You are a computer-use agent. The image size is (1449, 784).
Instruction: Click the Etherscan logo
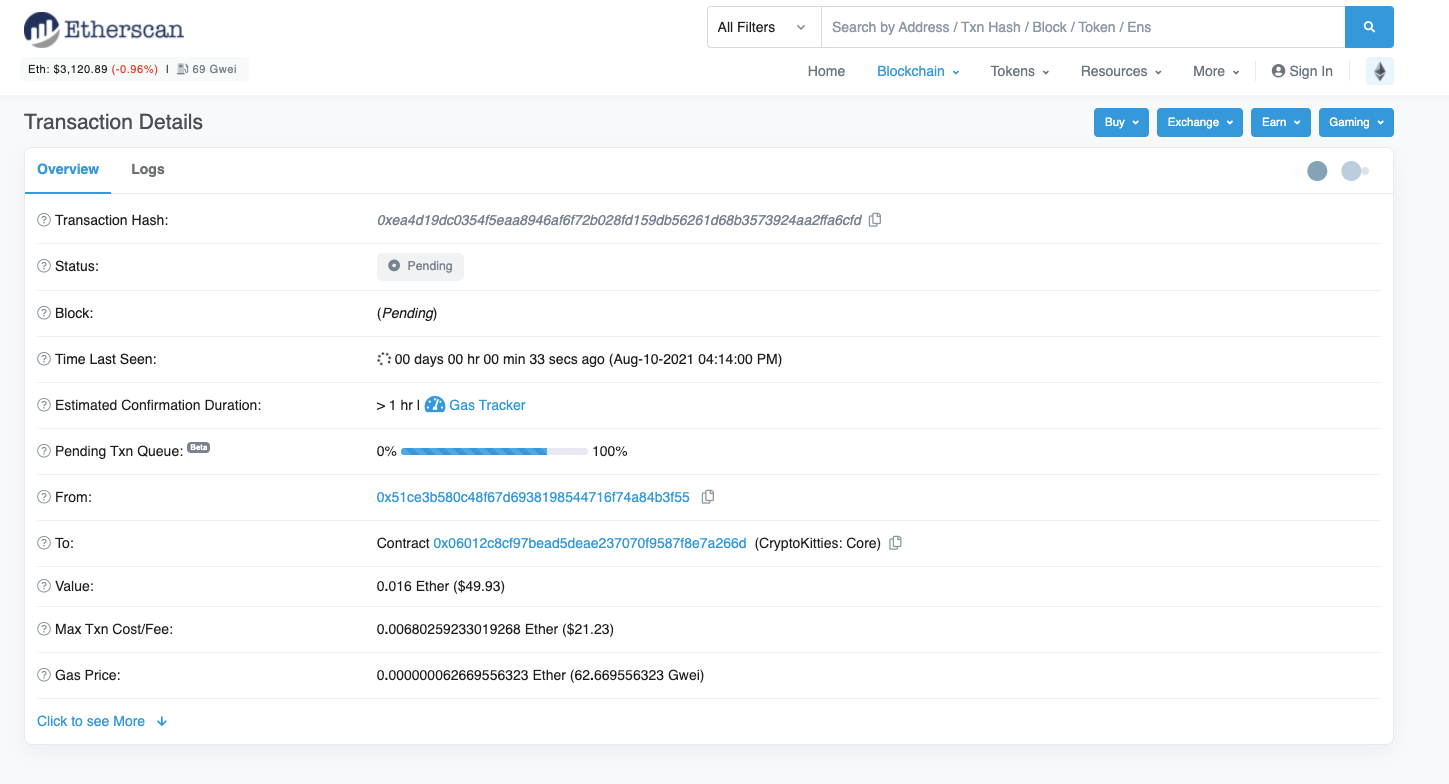[x=104, y=29]
